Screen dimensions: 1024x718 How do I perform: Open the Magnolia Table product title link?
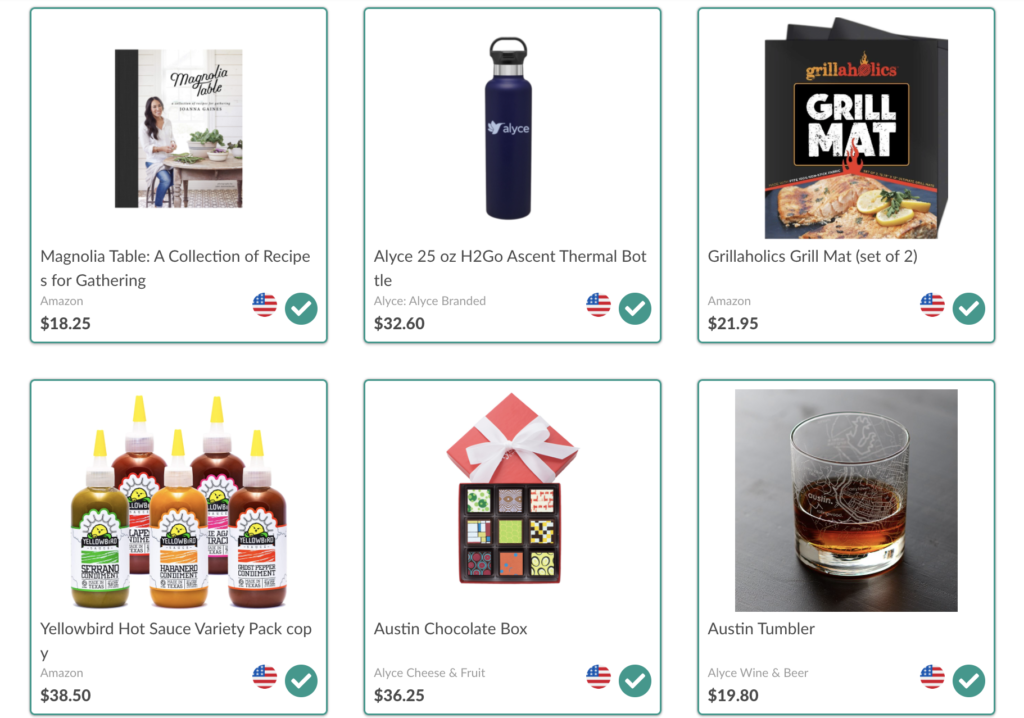[175, 267]
